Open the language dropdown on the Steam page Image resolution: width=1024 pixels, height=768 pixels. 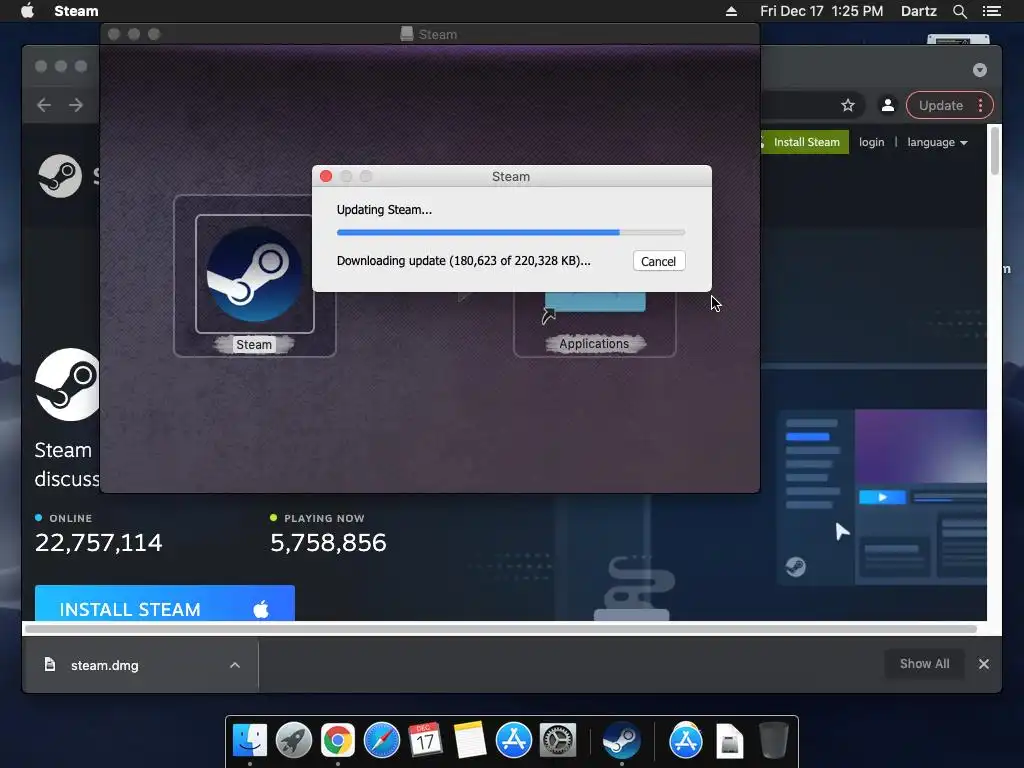pos(937,142)
